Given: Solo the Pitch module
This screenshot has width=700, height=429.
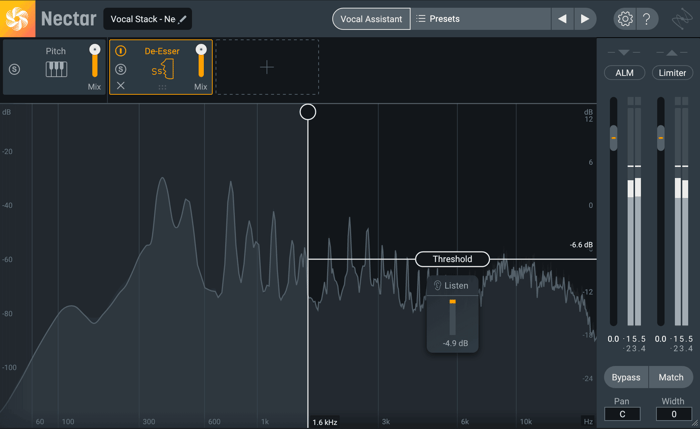Looking at the screenshot, I should (14, 69).
